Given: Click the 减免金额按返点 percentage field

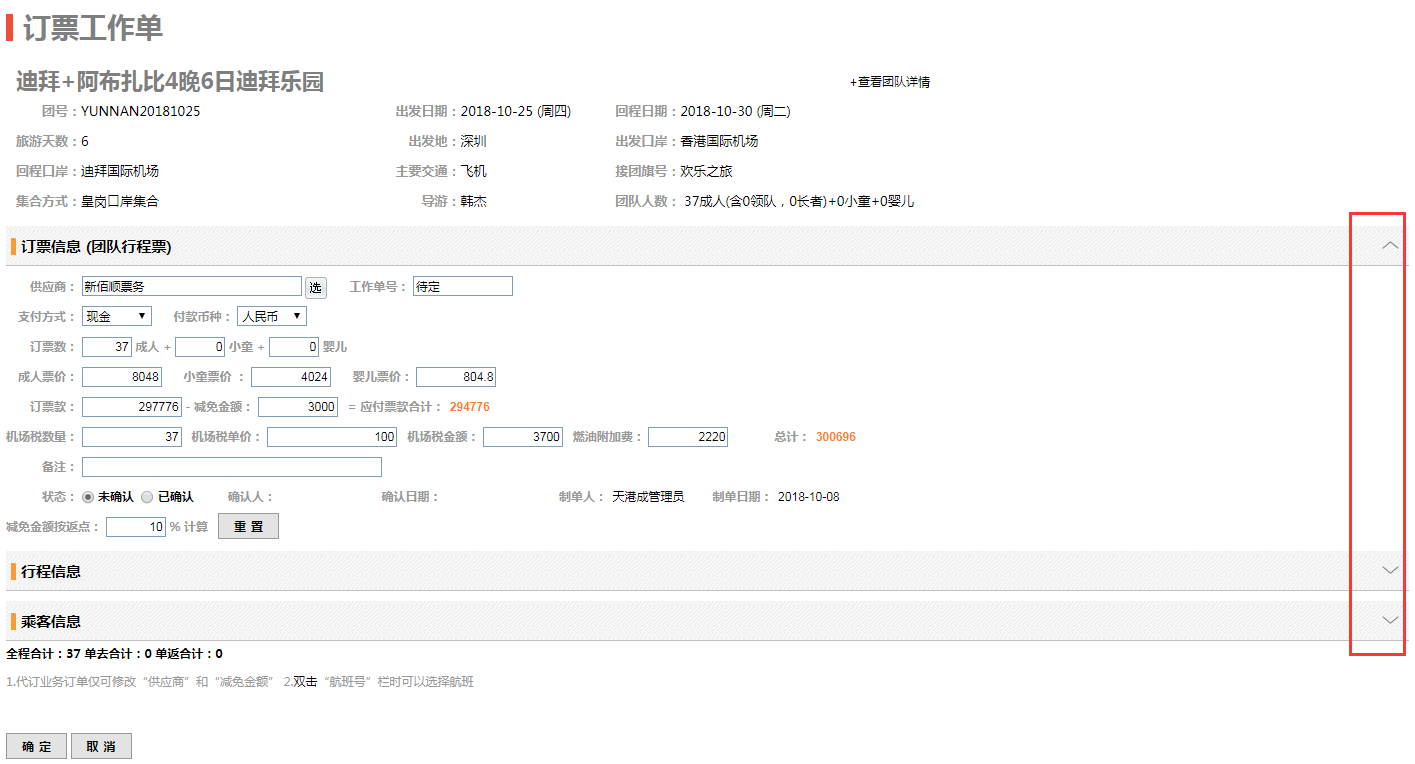Looking at the screenshot, I should [x=136, y=527].
